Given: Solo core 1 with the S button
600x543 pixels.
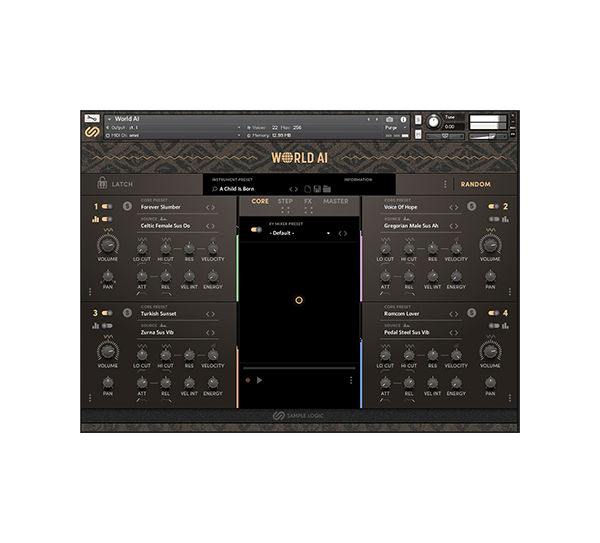Looking at the screenshot, I should pos(127,207).
